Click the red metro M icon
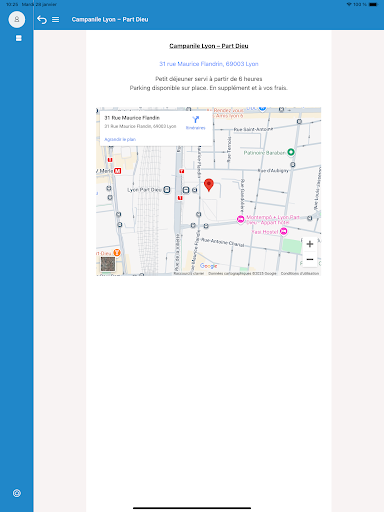Viewport: 384px width, 512px height. pyautogui.click(x=117, y=171)
